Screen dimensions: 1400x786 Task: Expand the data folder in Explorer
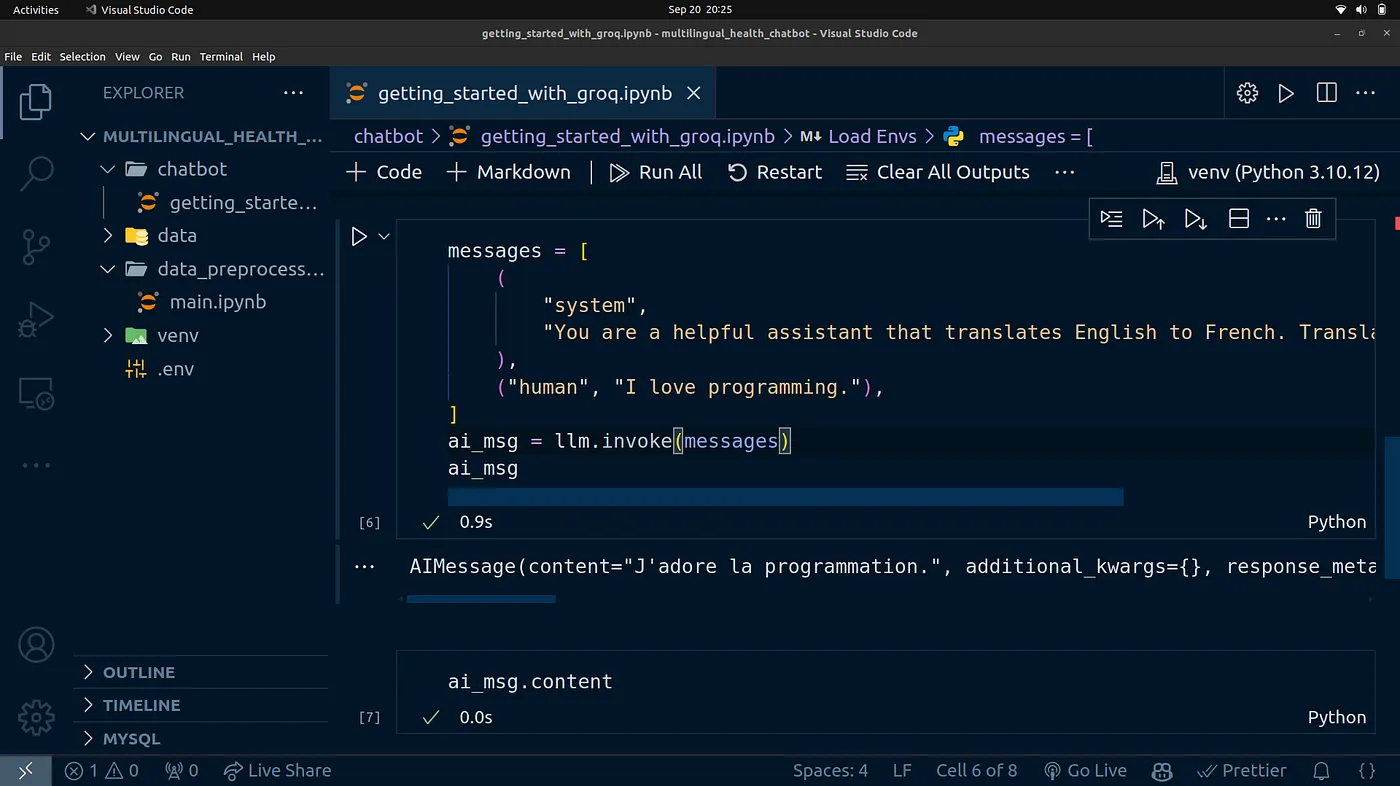click(176, 236)
